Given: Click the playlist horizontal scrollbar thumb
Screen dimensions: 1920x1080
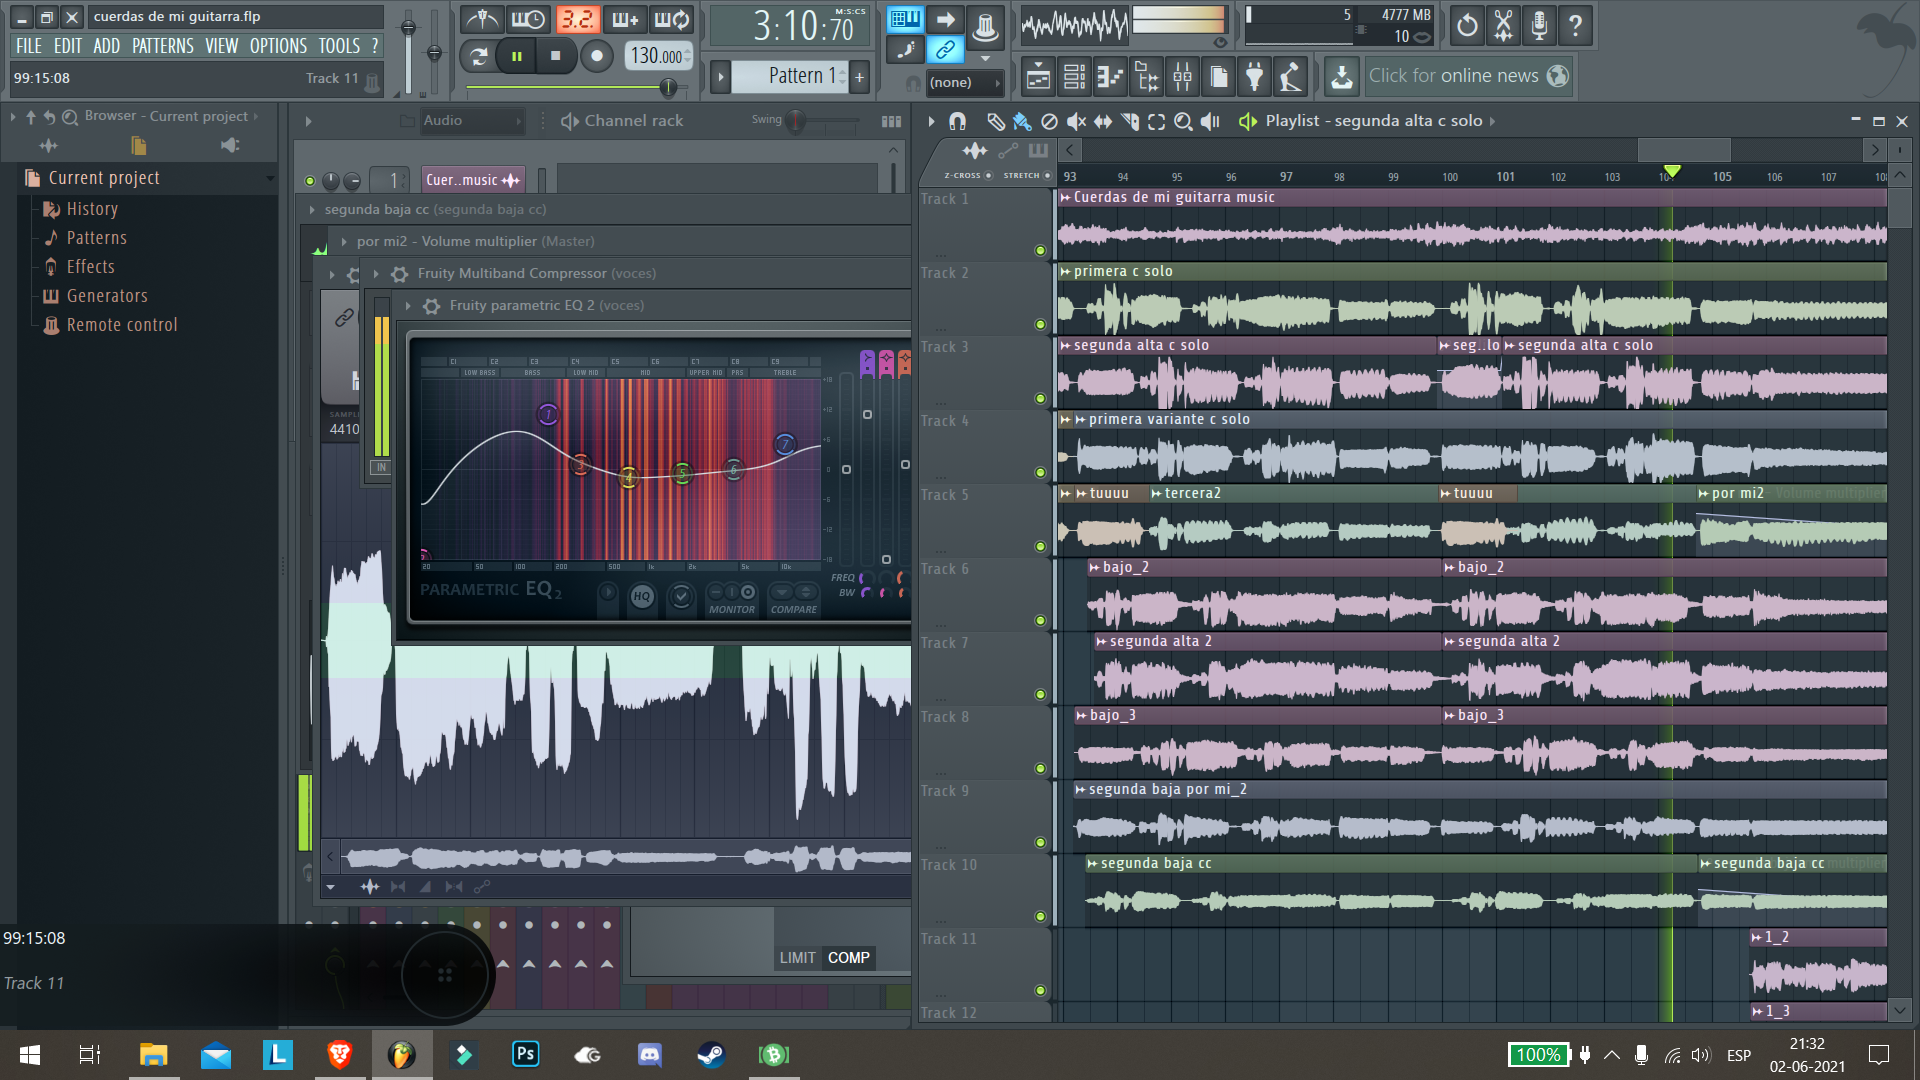Looking at the screenshot, I should pyautogui.click(x=1684, y=150).
